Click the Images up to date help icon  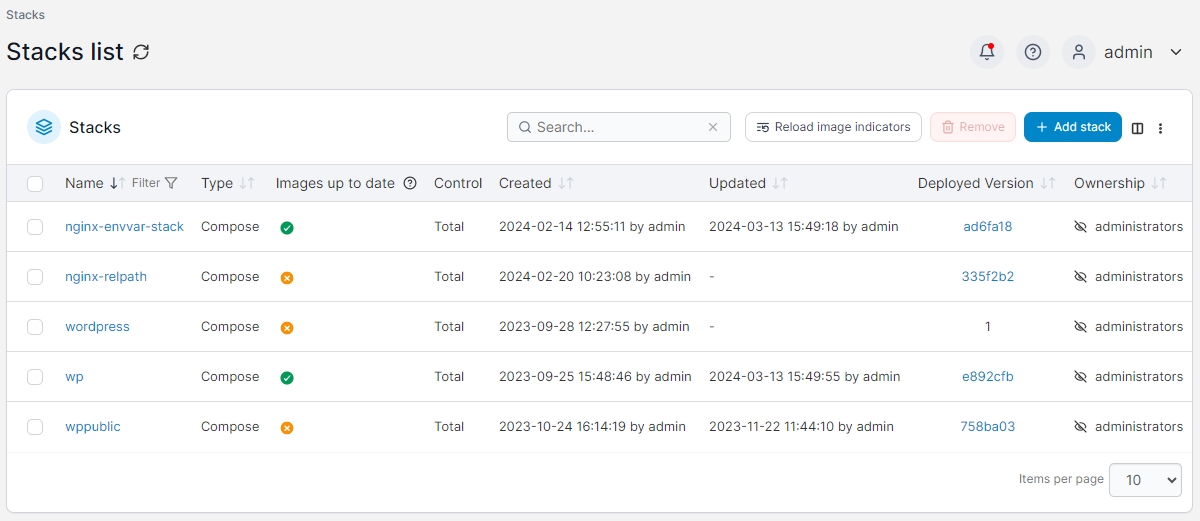[409, 183]
